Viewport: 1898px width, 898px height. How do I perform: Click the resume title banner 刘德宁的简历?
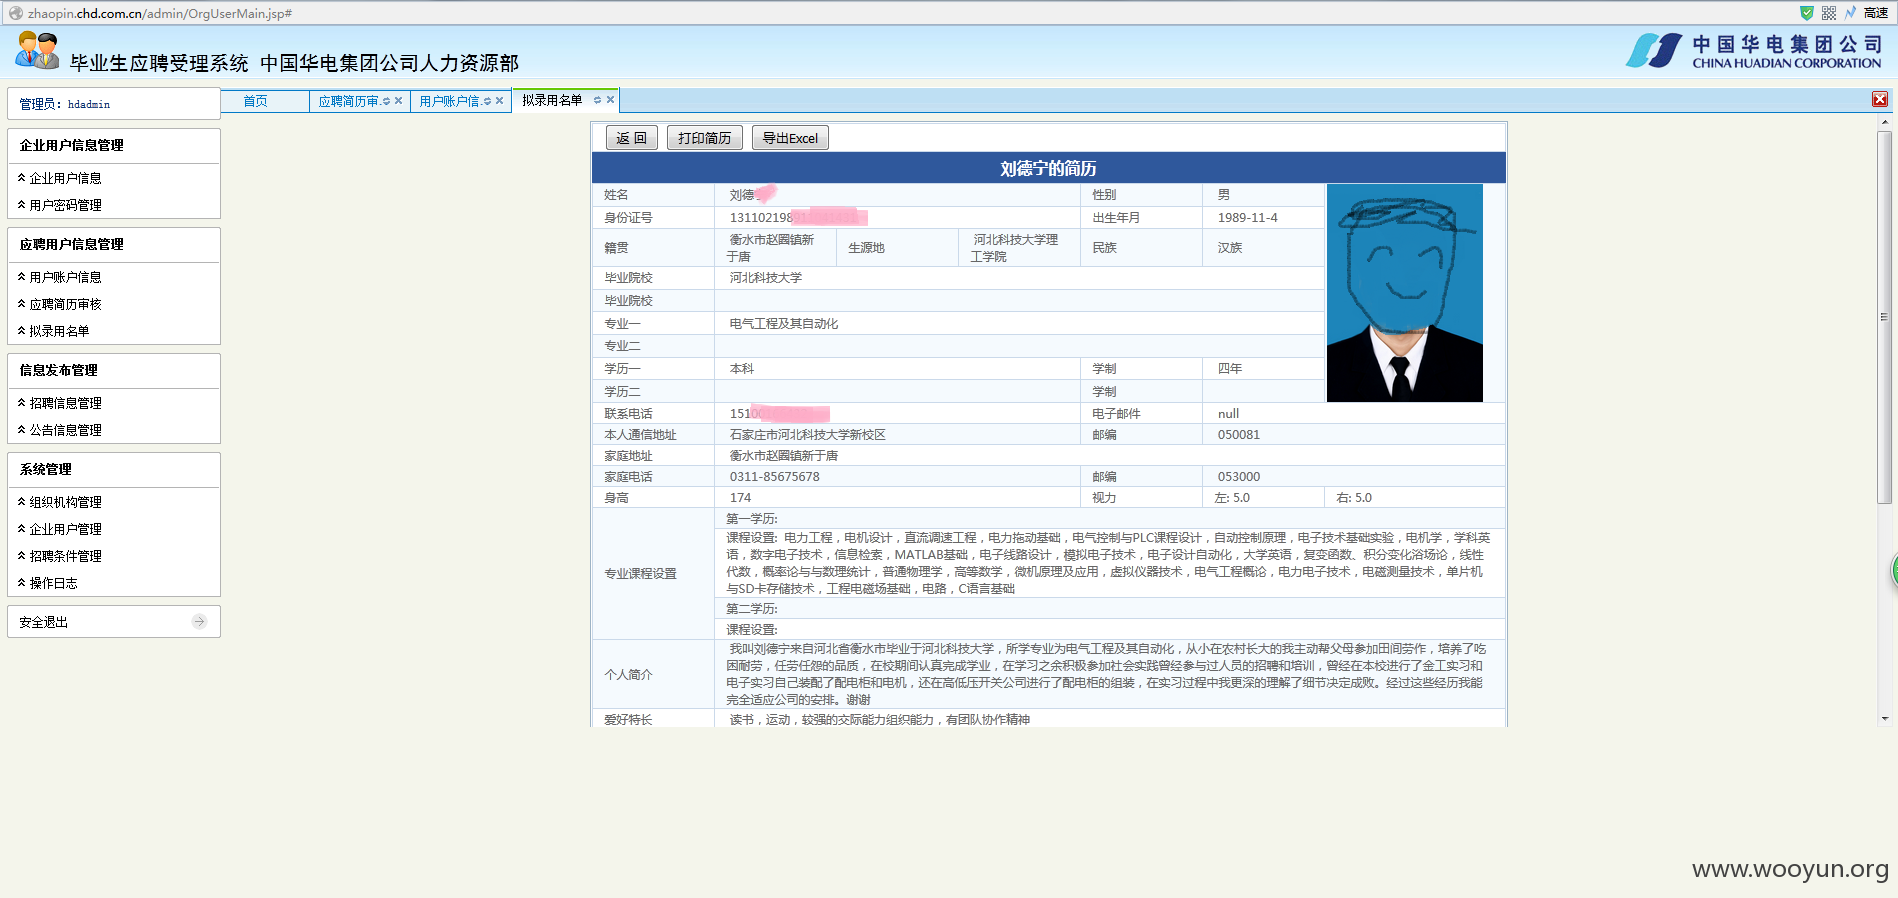[1049, 168]
